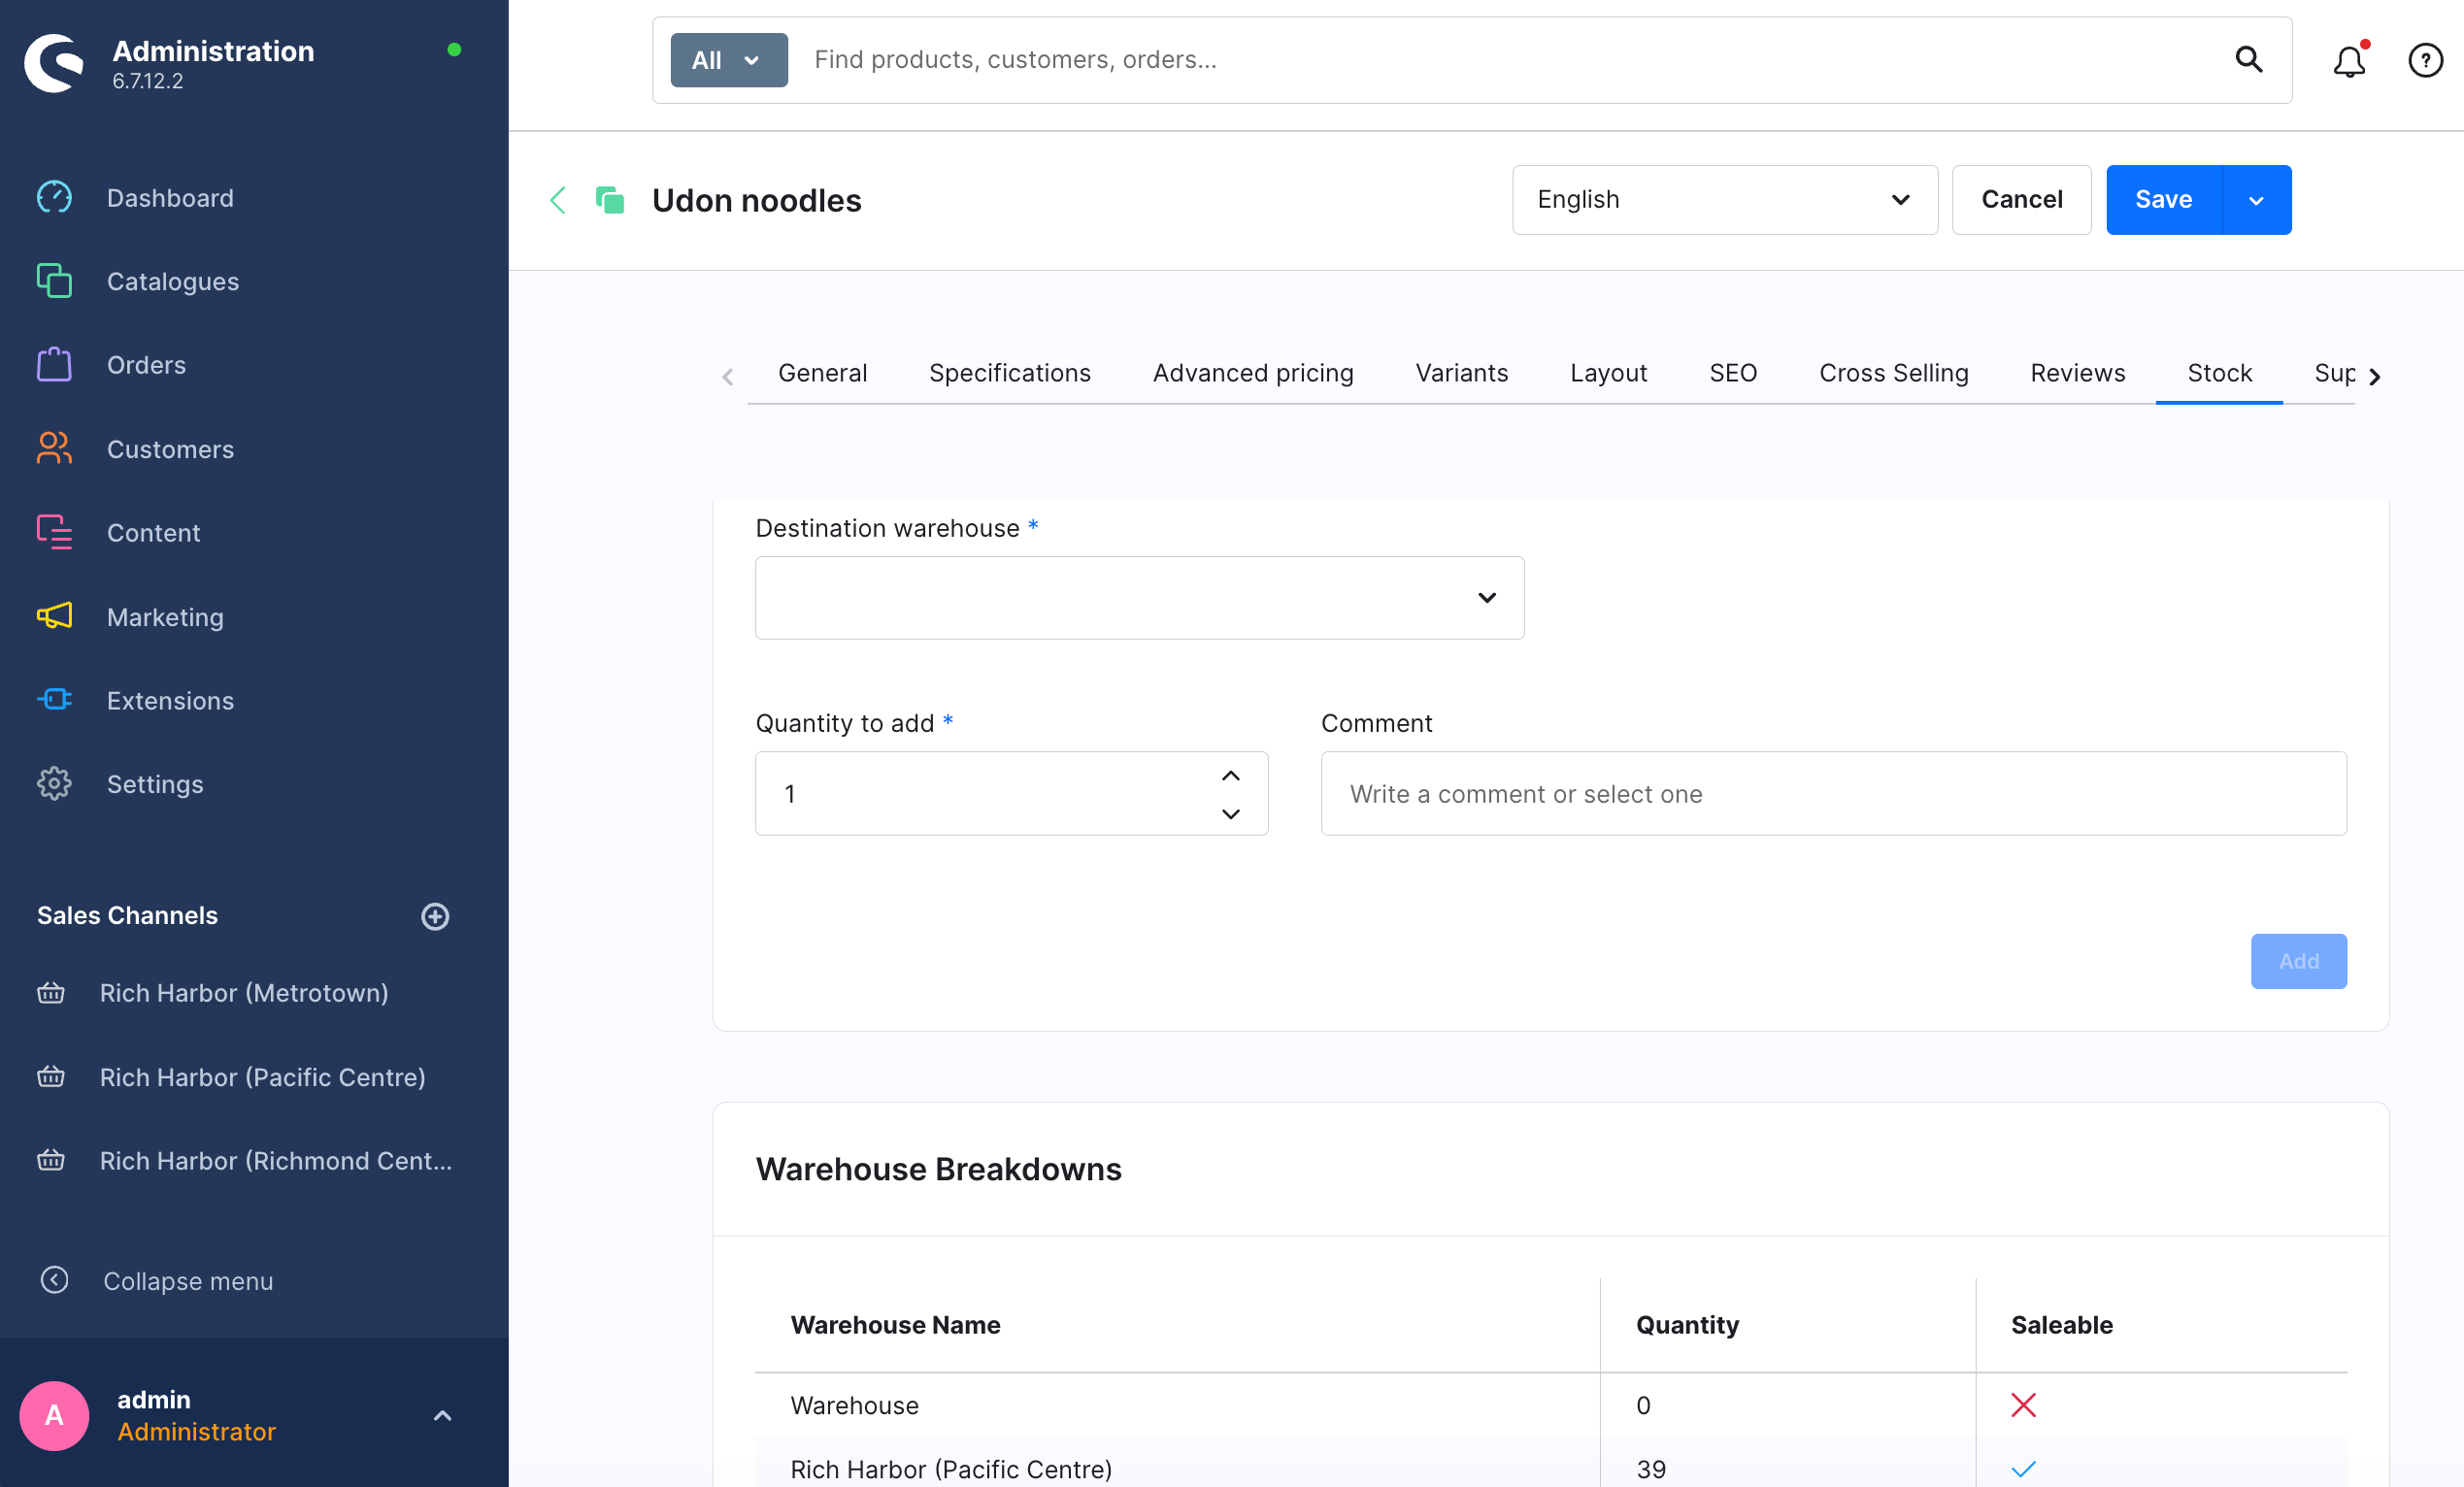
Task: Open the Save options dropdown arrow
Action: 2256,200
